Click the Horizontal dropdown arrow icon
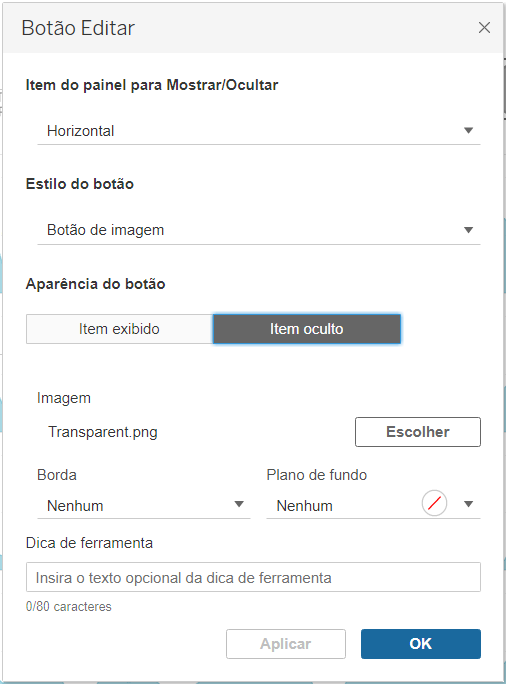Viewport: 506px width, 684px height. (468, 130)
